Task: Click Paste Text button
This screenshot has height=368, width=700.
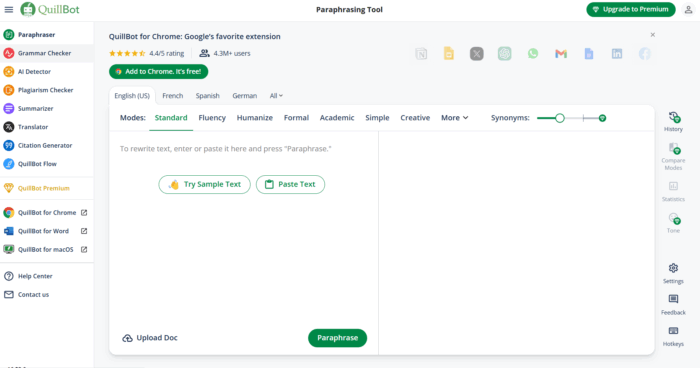Action: [290, 184]
